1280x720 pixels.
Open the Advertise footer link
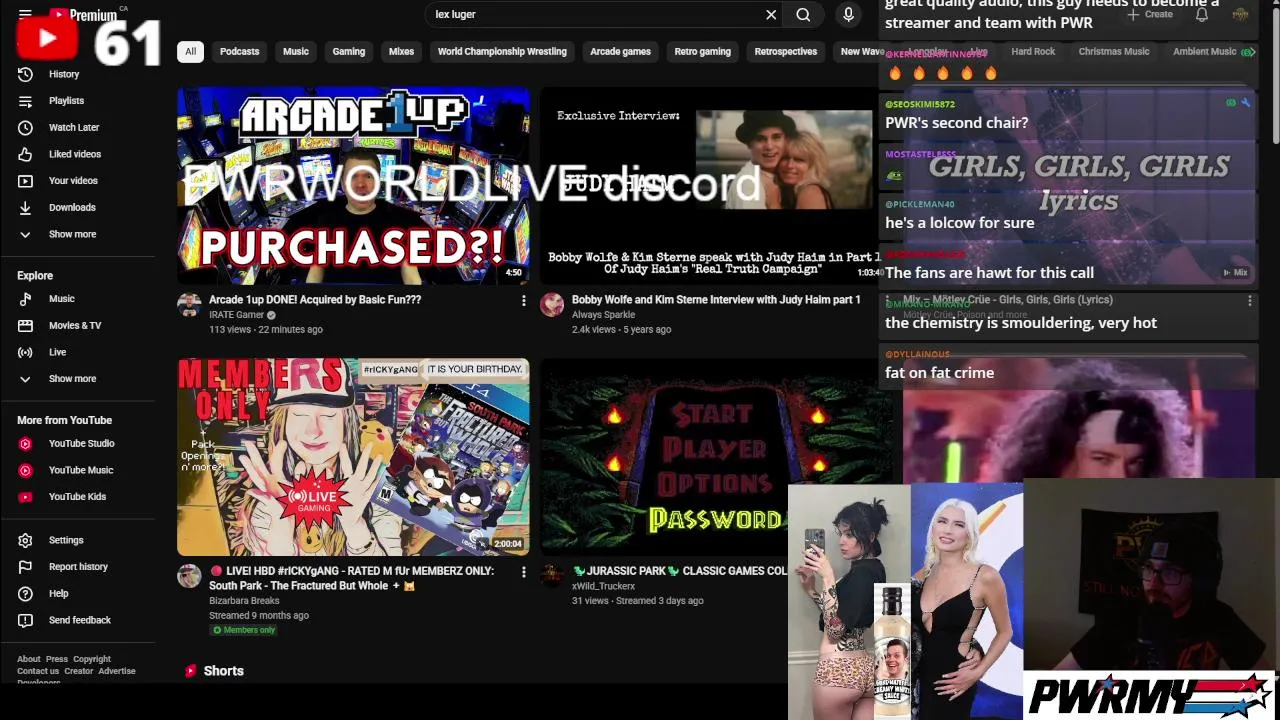[117, 671]
